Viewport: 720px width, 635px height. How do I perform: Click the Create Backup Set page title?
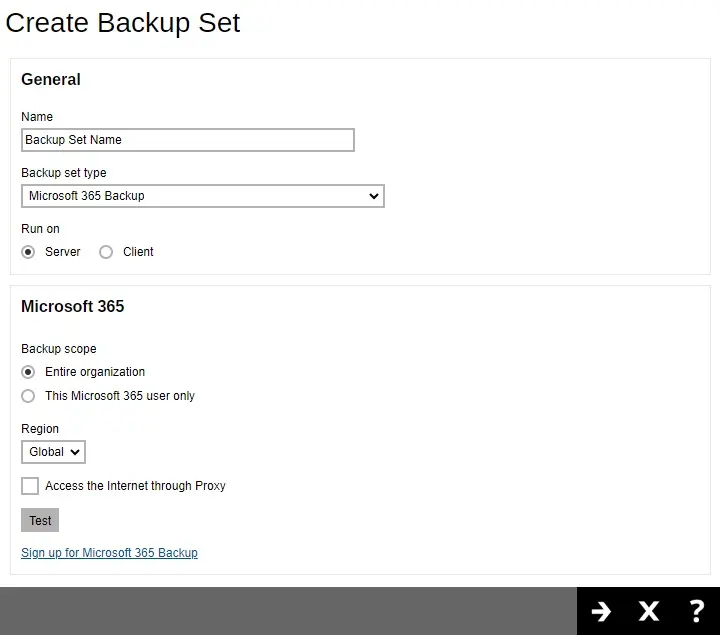point(123,23)
